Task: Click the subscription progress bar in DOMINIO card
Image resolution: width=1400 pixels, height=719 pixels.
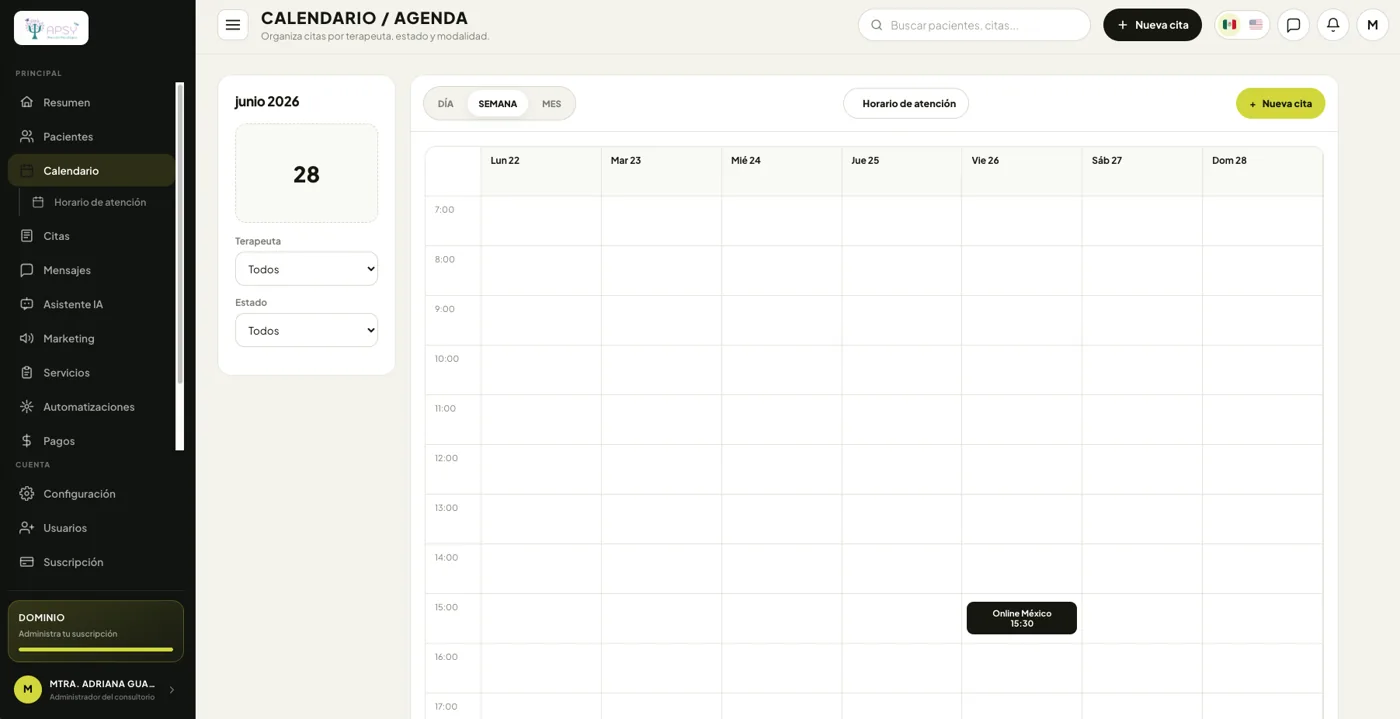Action: (x=96, y=650)
